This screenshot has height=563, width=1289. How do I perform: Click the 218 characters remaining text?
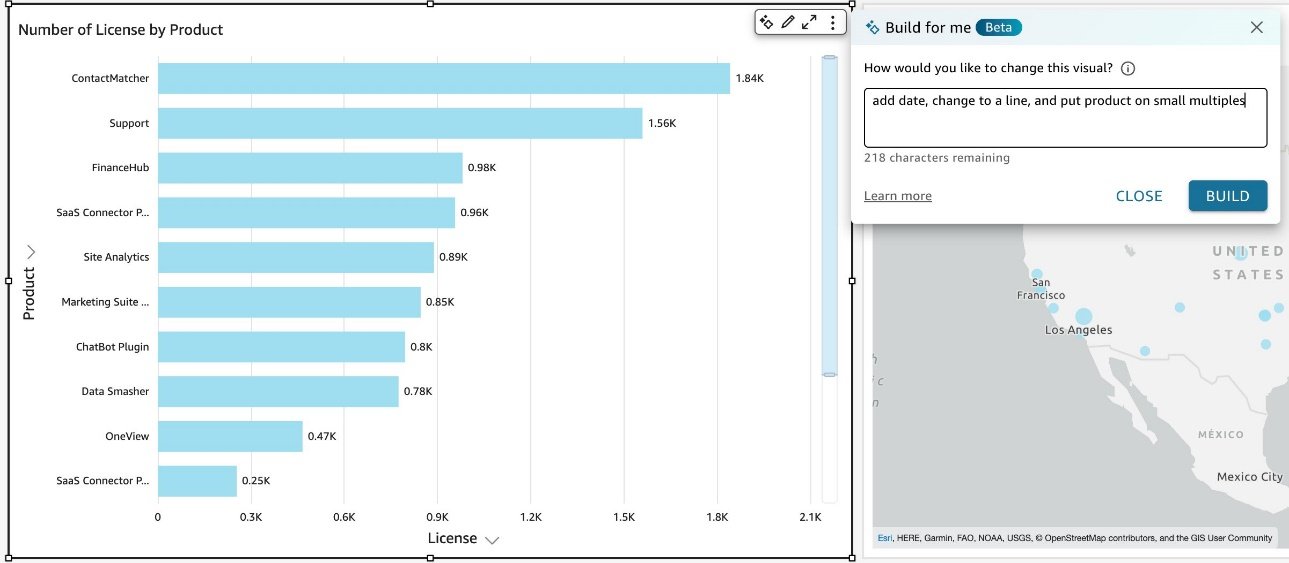[937, 158]
